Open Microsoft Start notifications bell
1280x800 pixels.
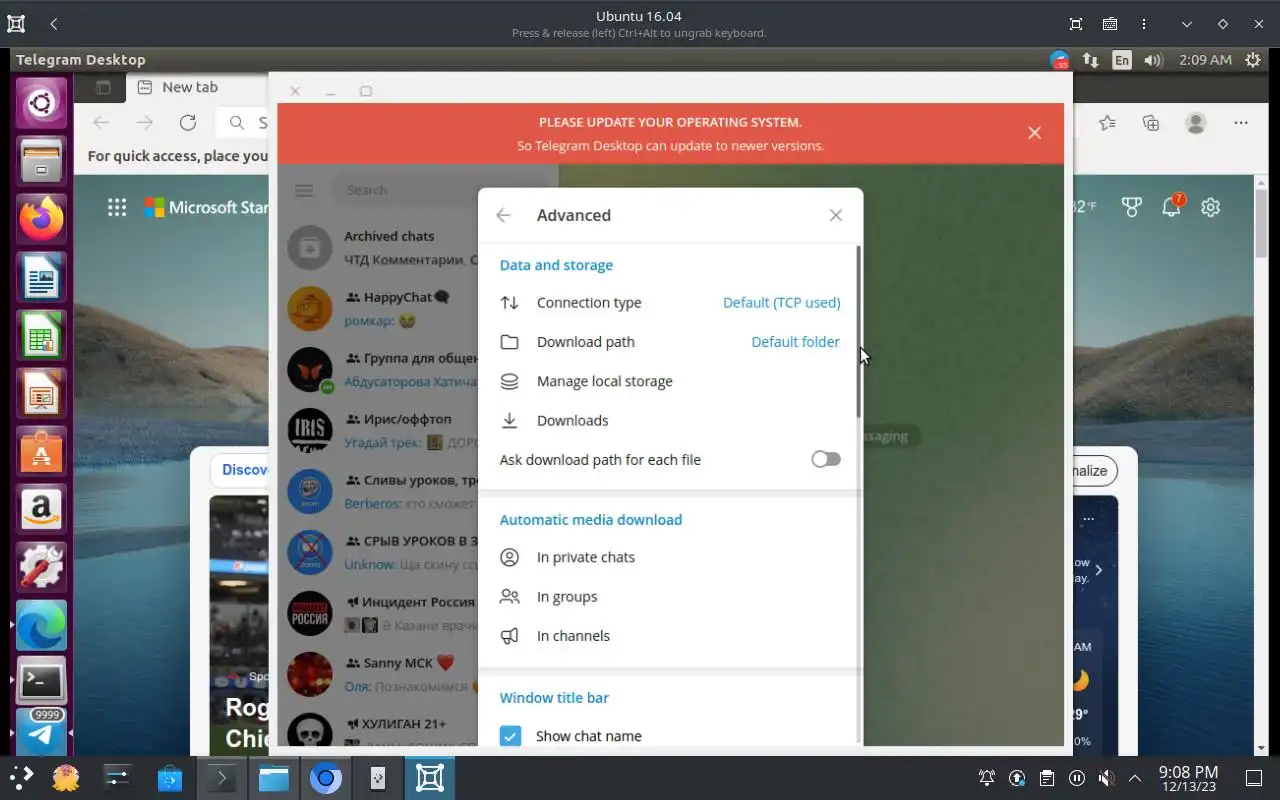point(1171,206)
